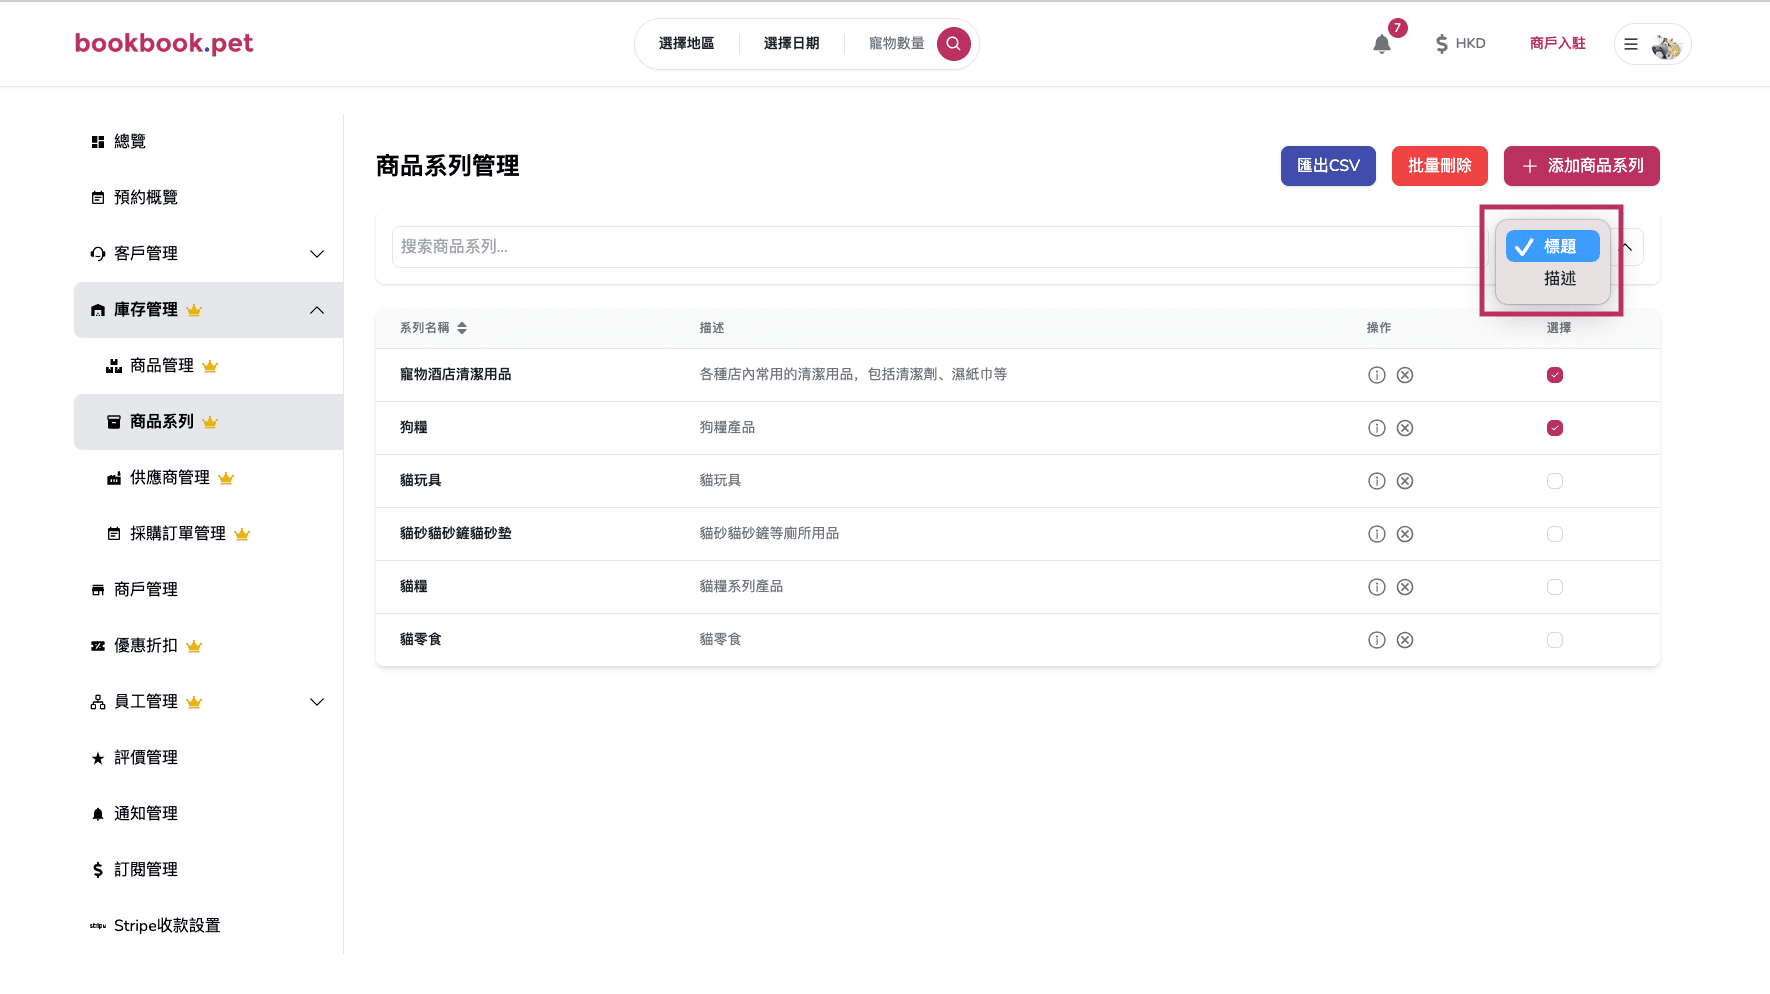The height and width of the screenshot is (994, 1770).
Task: Open 供應商管理 submenu item
Action: [x=209, y=478]
